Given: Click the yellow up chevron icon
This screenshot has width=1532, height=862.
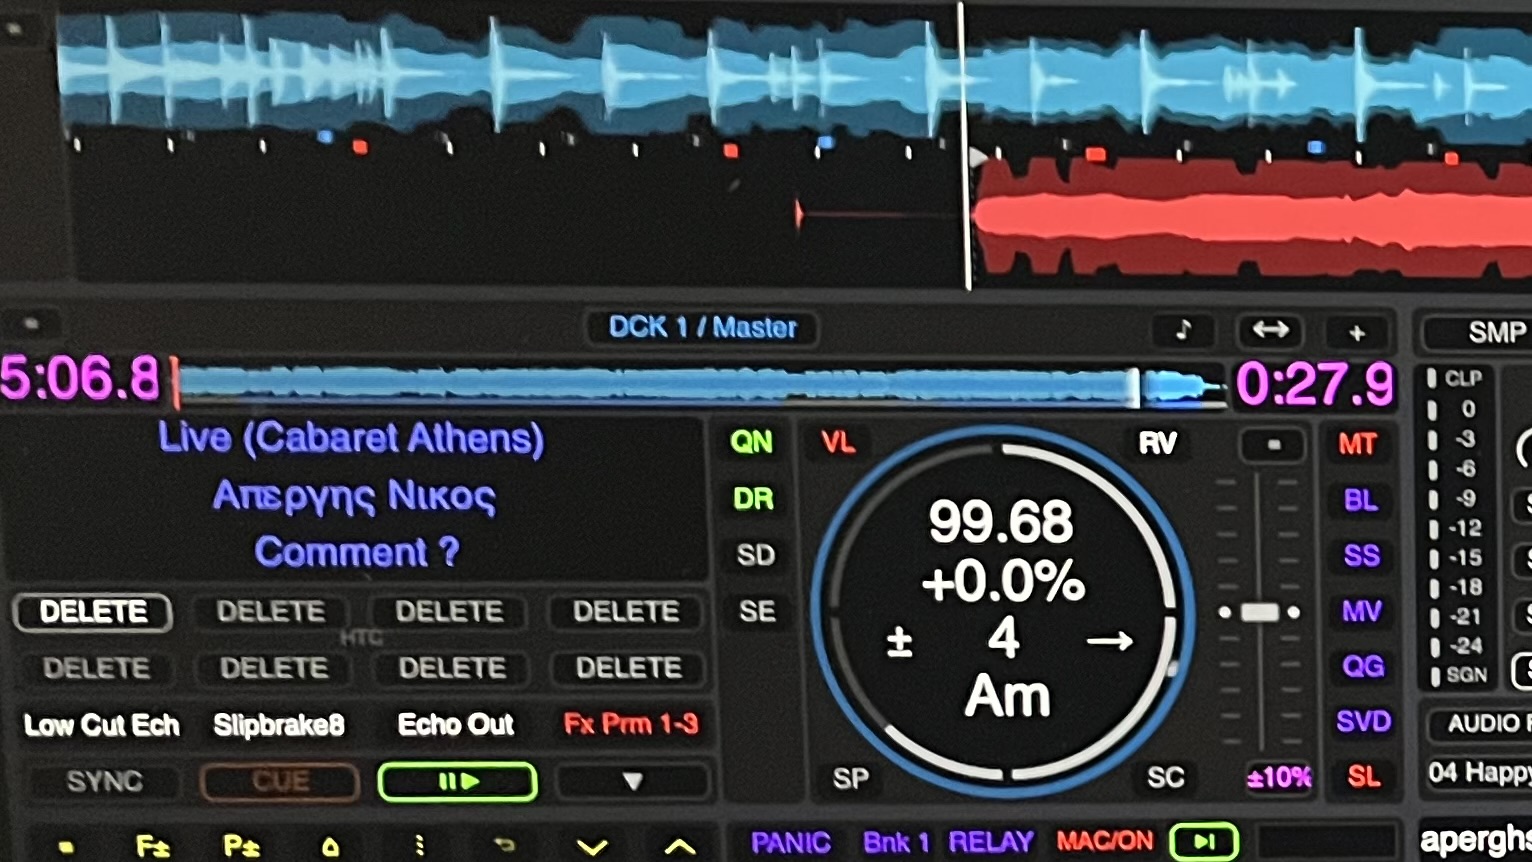Looking at the screenshot, I should point(680,847).
